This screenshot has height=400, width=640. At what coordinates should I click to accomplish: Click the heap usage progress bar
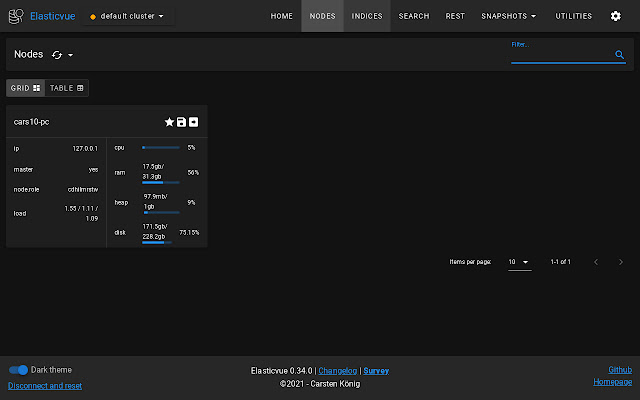(x=162, y=212)
